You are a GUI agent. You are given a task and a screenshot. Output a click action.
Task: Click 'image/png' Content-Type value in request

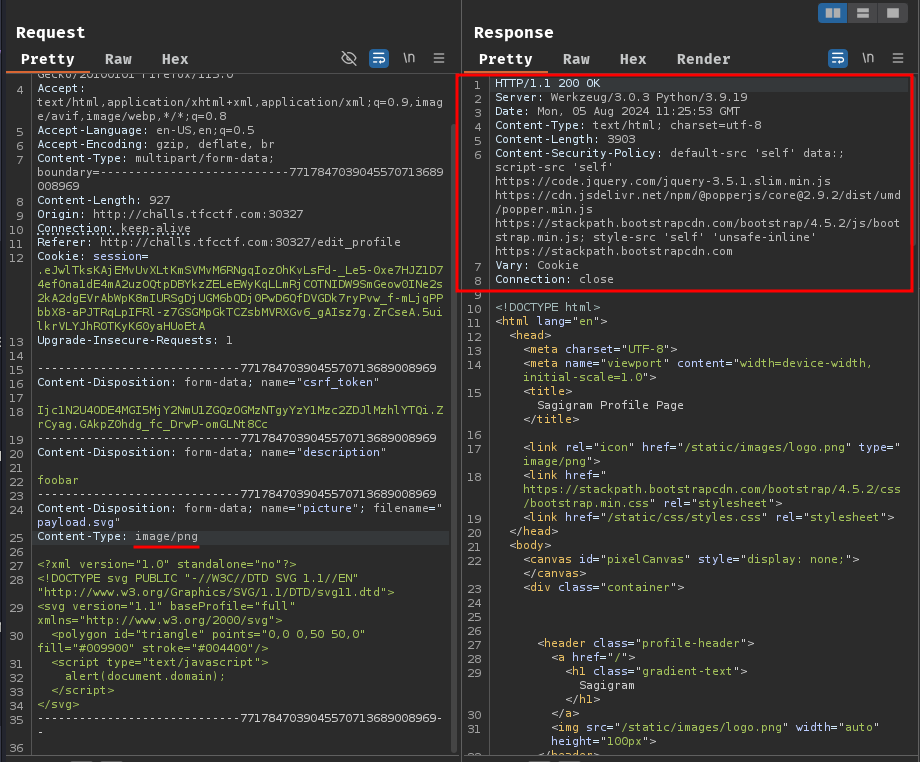166,536
